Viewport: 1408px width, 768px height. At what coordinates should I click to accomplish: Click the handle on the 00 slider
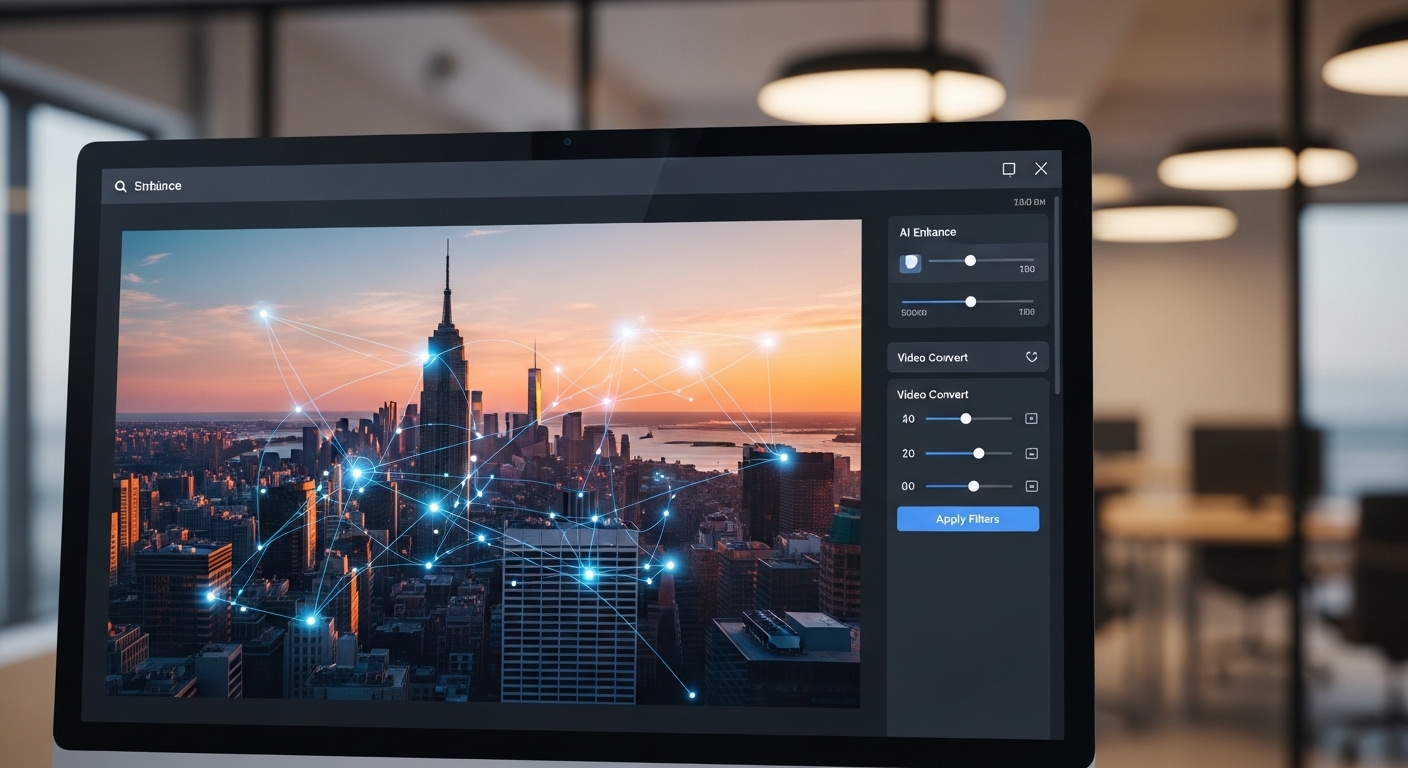click(973, 486)
